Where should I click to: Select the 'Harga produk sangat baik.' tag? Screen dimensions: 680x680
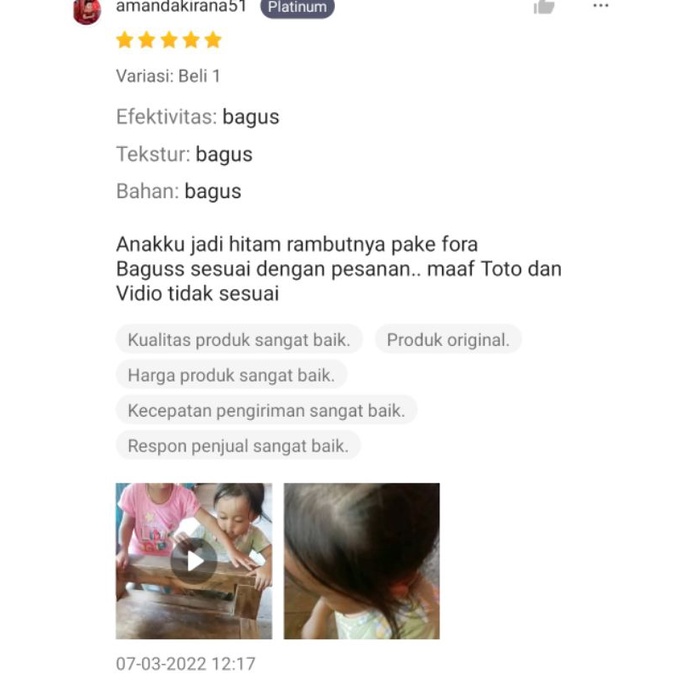point(231,375)
